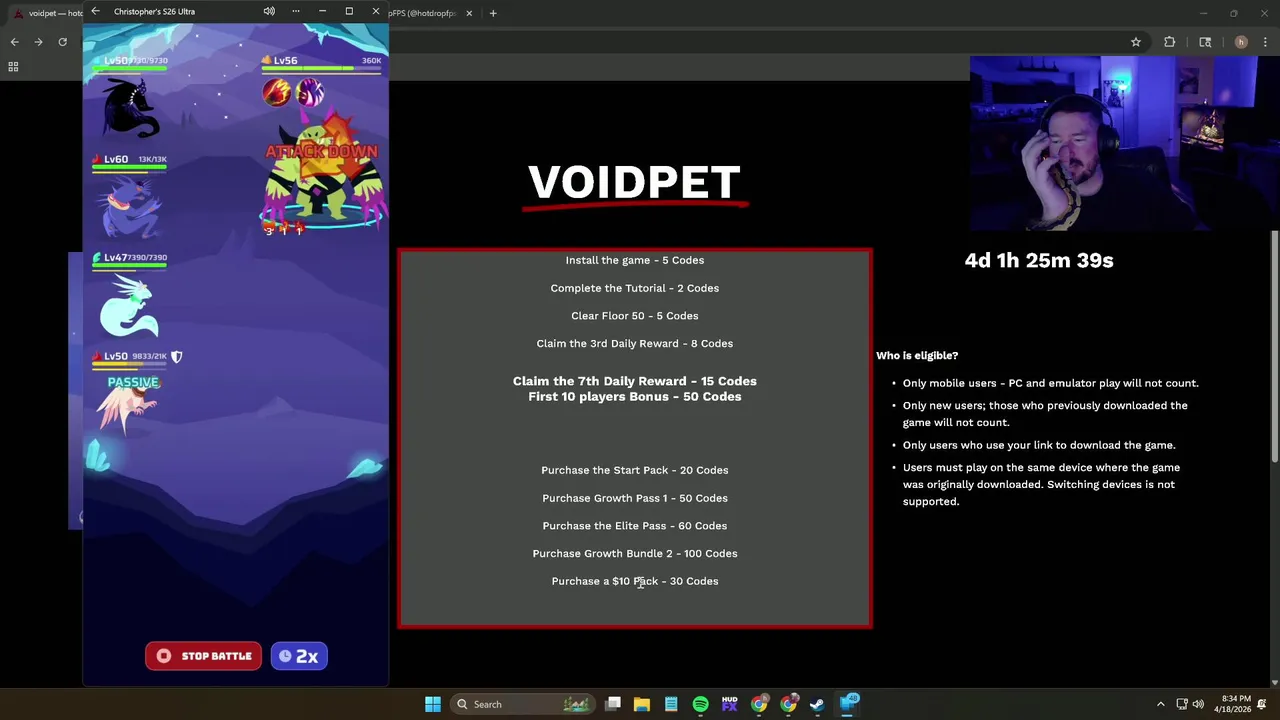Click the browser back button
Image resolution: width=1280 pixels, height=720 pixels.
point(14,42)
